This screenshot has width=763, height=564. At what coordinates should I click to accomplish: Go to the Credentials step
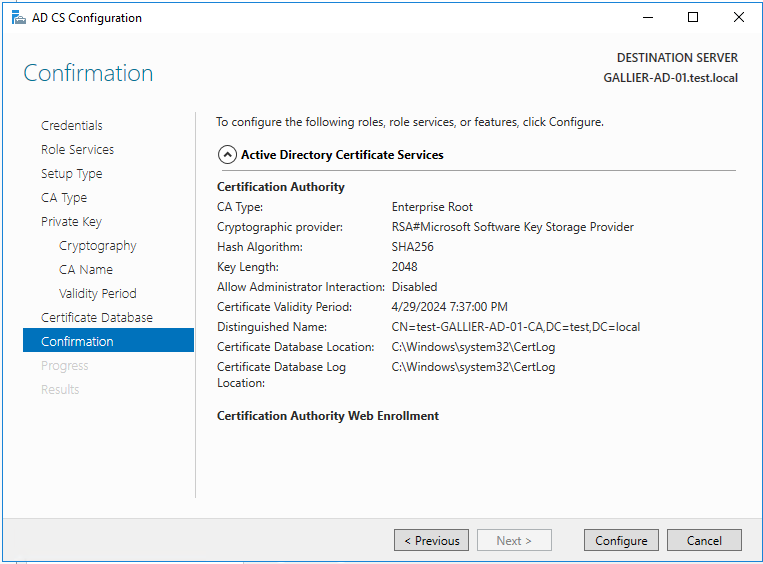(x=72, y=126)
